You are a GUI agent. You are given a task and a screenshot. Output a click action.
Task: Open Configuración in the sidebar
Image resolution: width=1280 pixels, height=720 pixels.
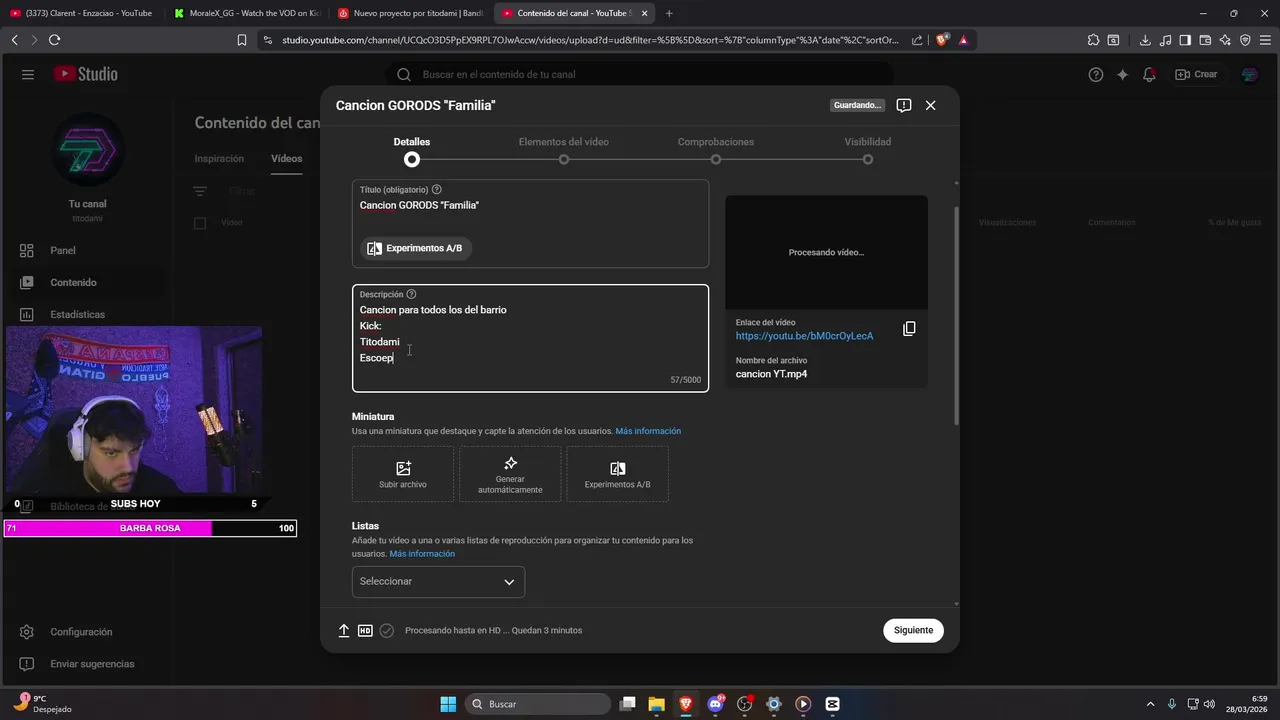87,632
